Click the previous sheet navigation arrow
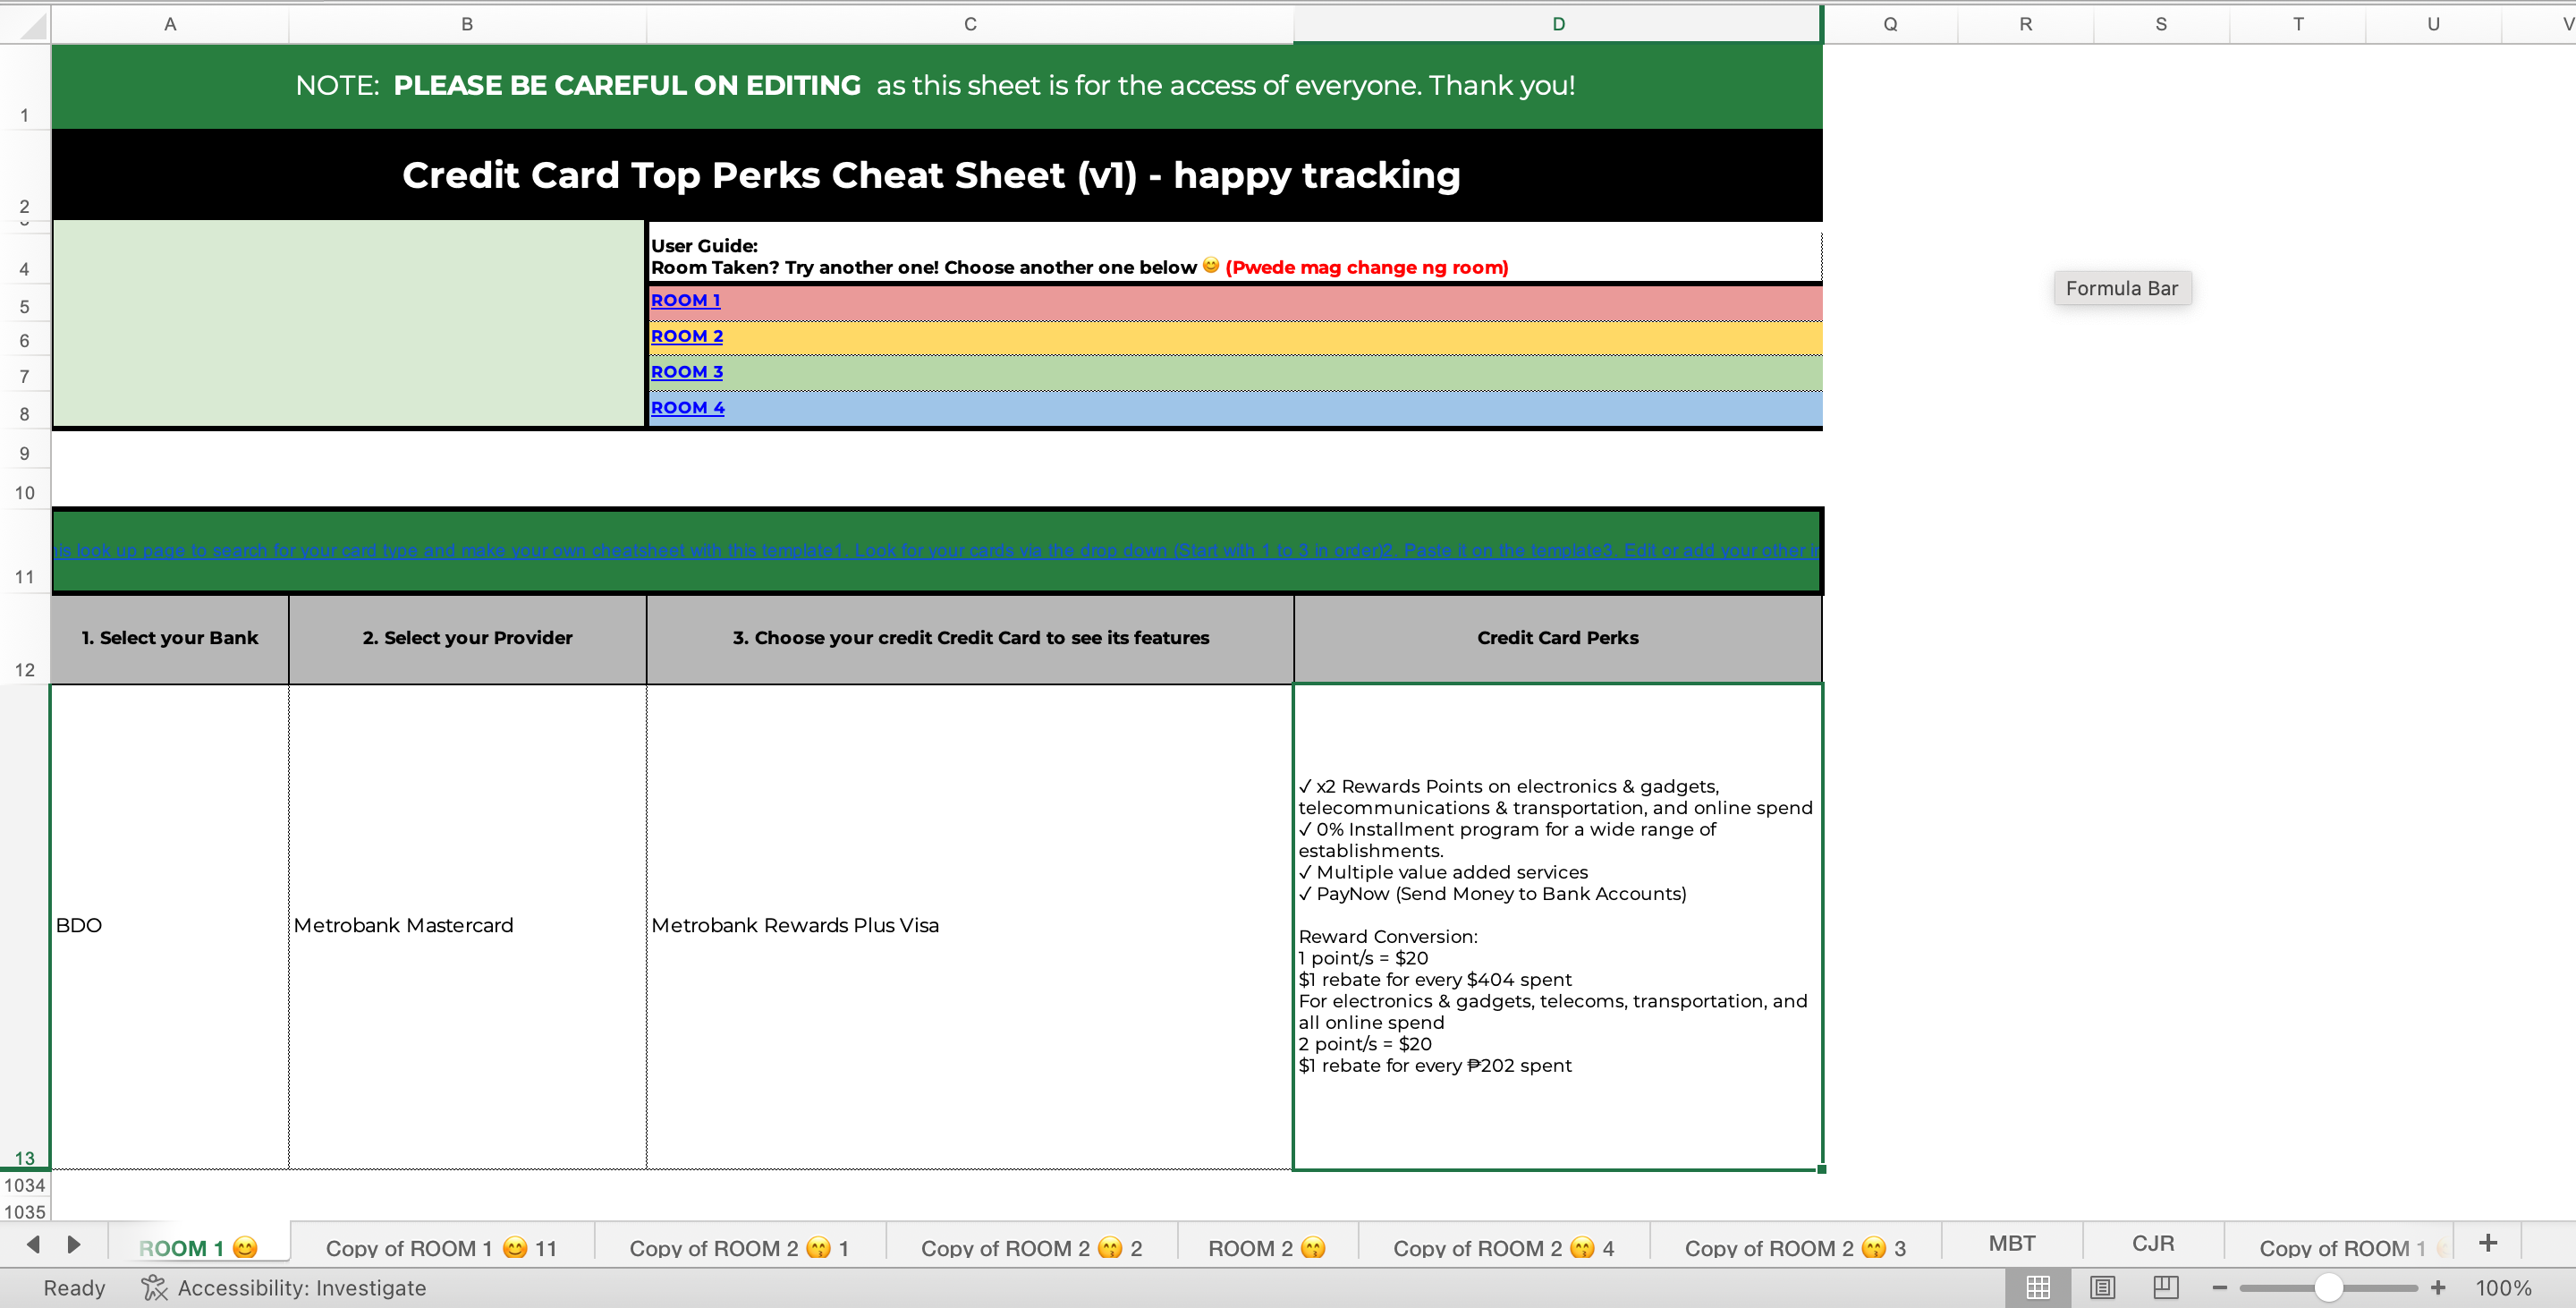The image size is (2576, 1308). click(33, 1245)
